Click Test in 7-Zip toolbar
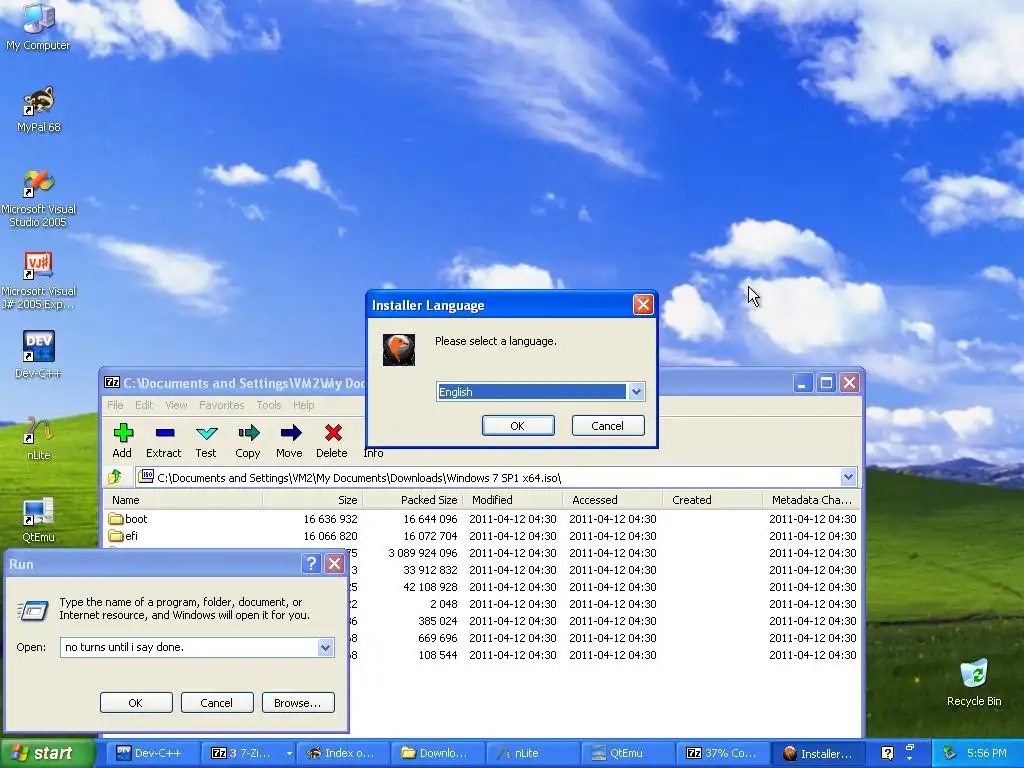The height and width of the screenshot is (768, 1024). click(206, 441)
